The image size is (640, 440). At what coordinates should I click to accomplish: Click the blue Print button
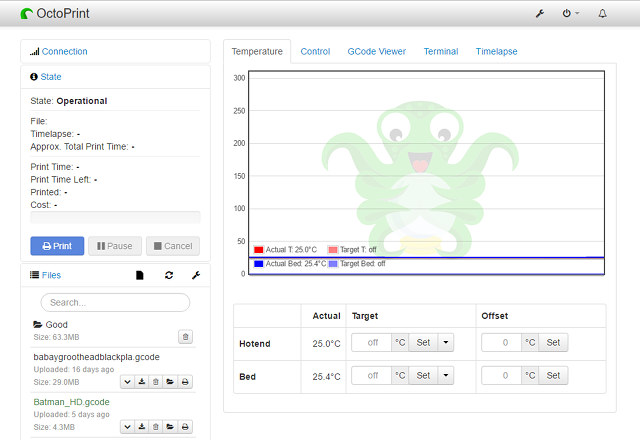(57, 246)
